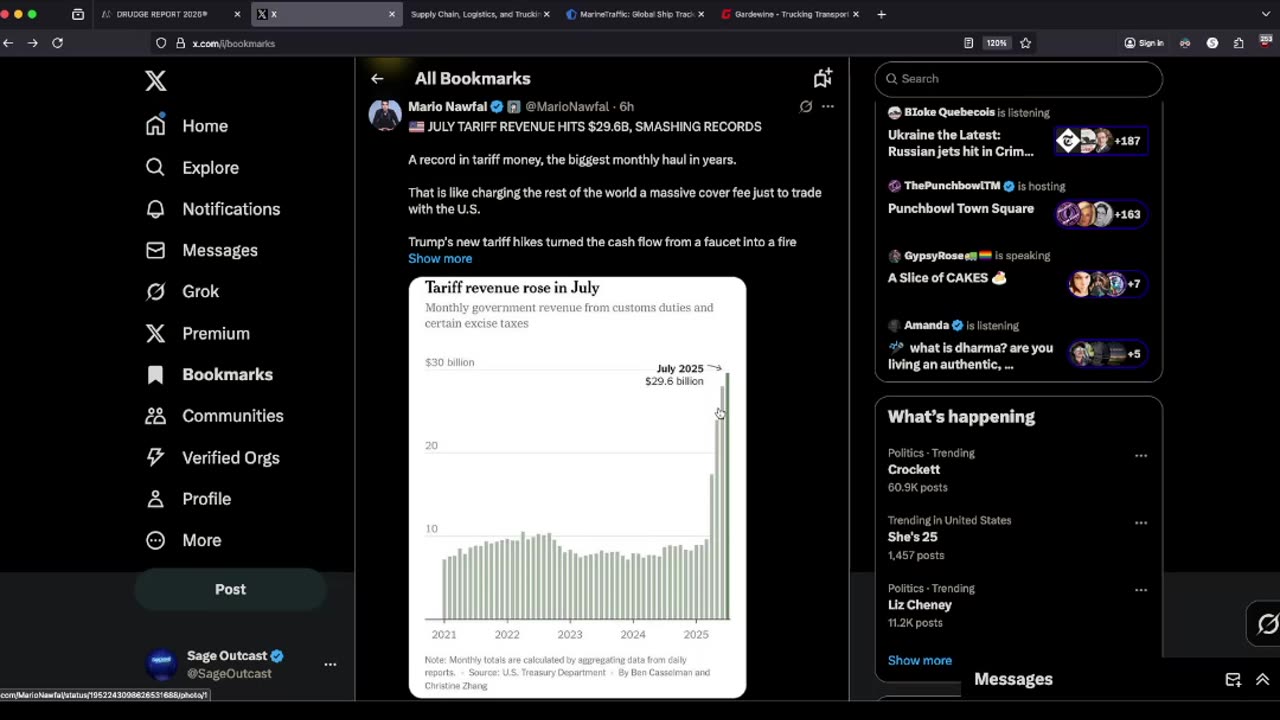Select Bookmarks in the sidebar
The width and height of the screenshot is (1280, 720).
coord(209,374)
